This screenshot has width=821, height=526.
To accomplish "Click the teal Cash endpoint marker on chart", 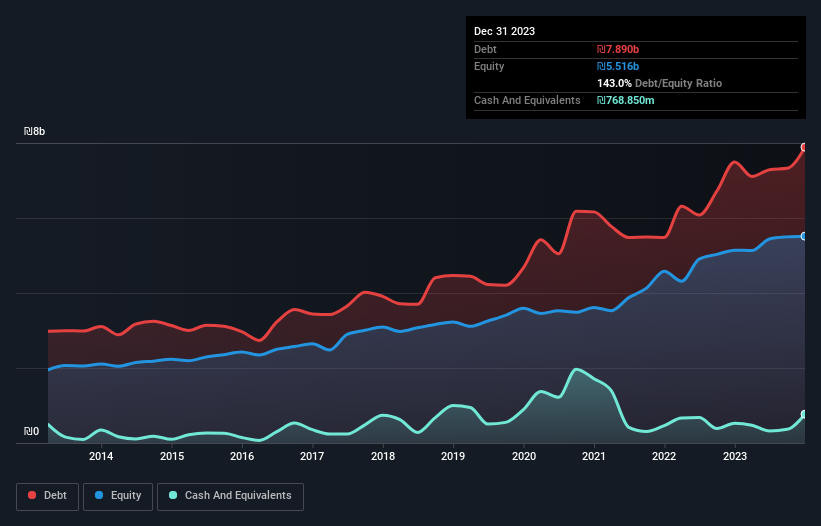I will click(x=804, y=414).
